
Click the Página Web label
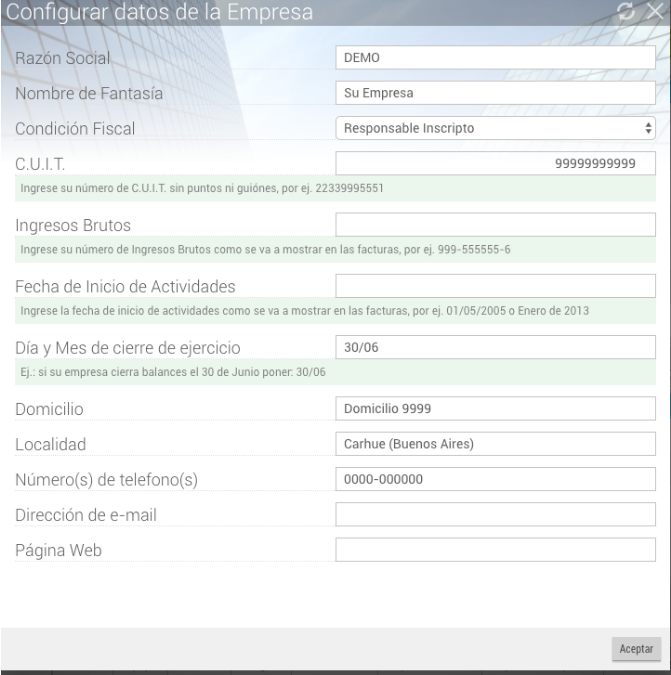pyautogui.click(x=59, y=551)
